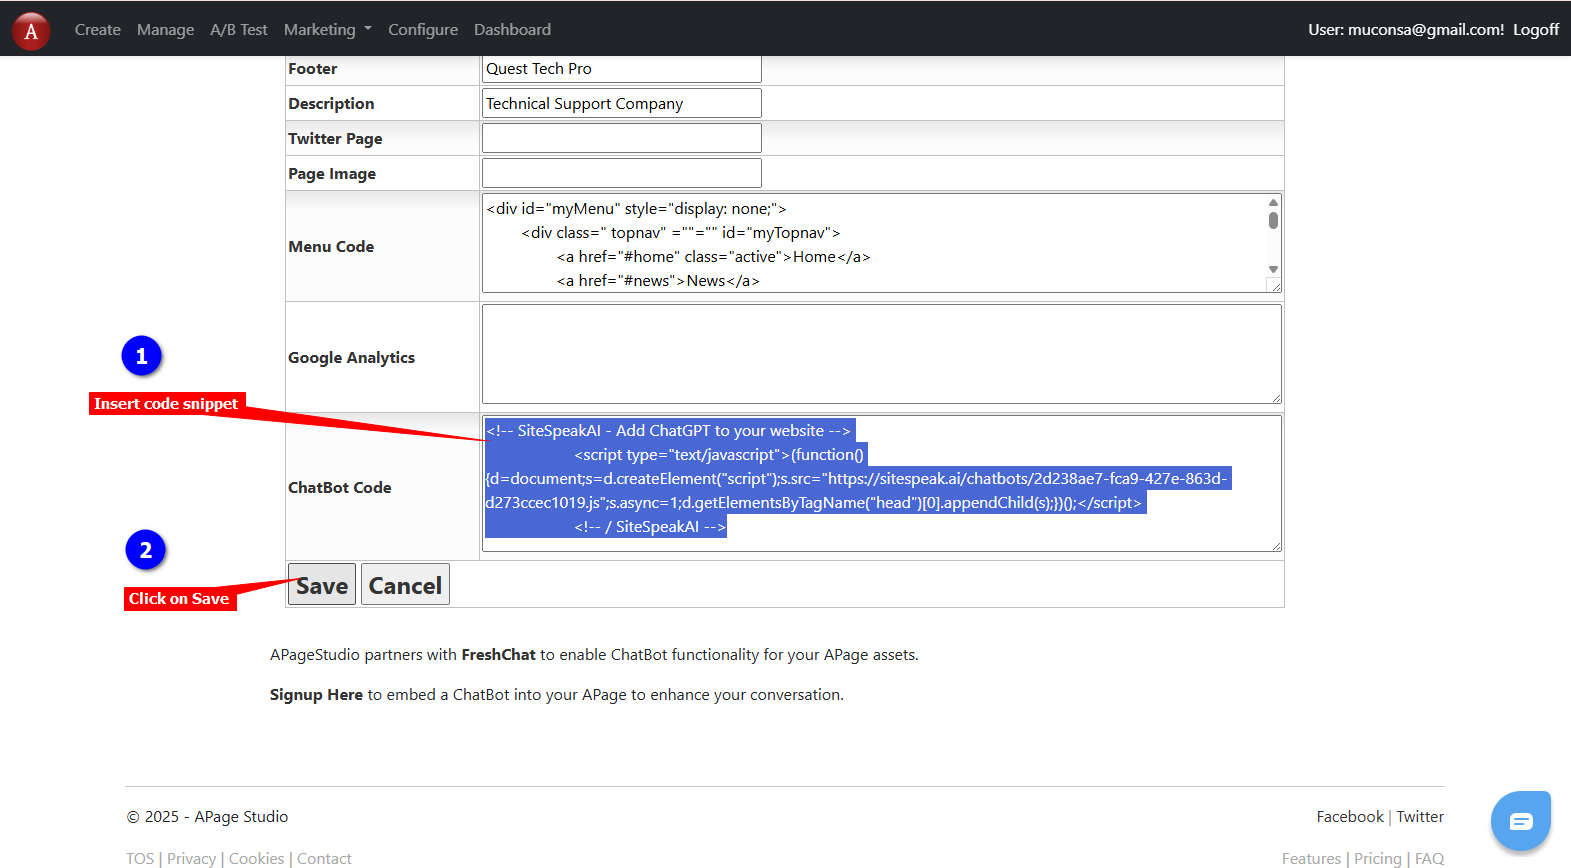
Task: Open the Privacy footer link
Action: (x=191, y=858)
